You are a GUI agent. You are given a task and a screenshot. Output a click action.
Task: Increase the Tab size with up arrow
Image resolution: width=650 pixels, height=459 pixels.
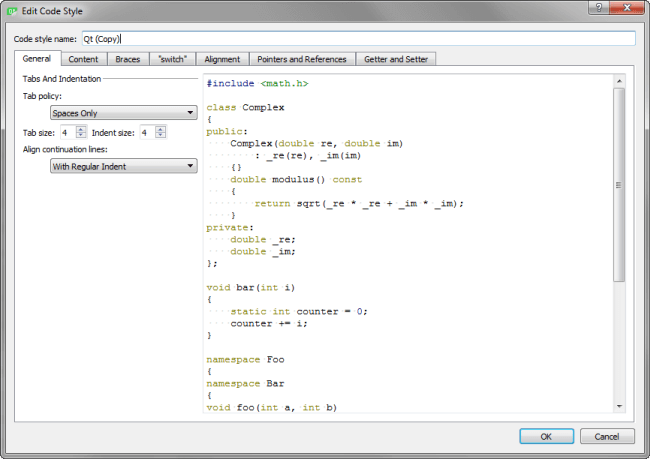coord(81,129)
